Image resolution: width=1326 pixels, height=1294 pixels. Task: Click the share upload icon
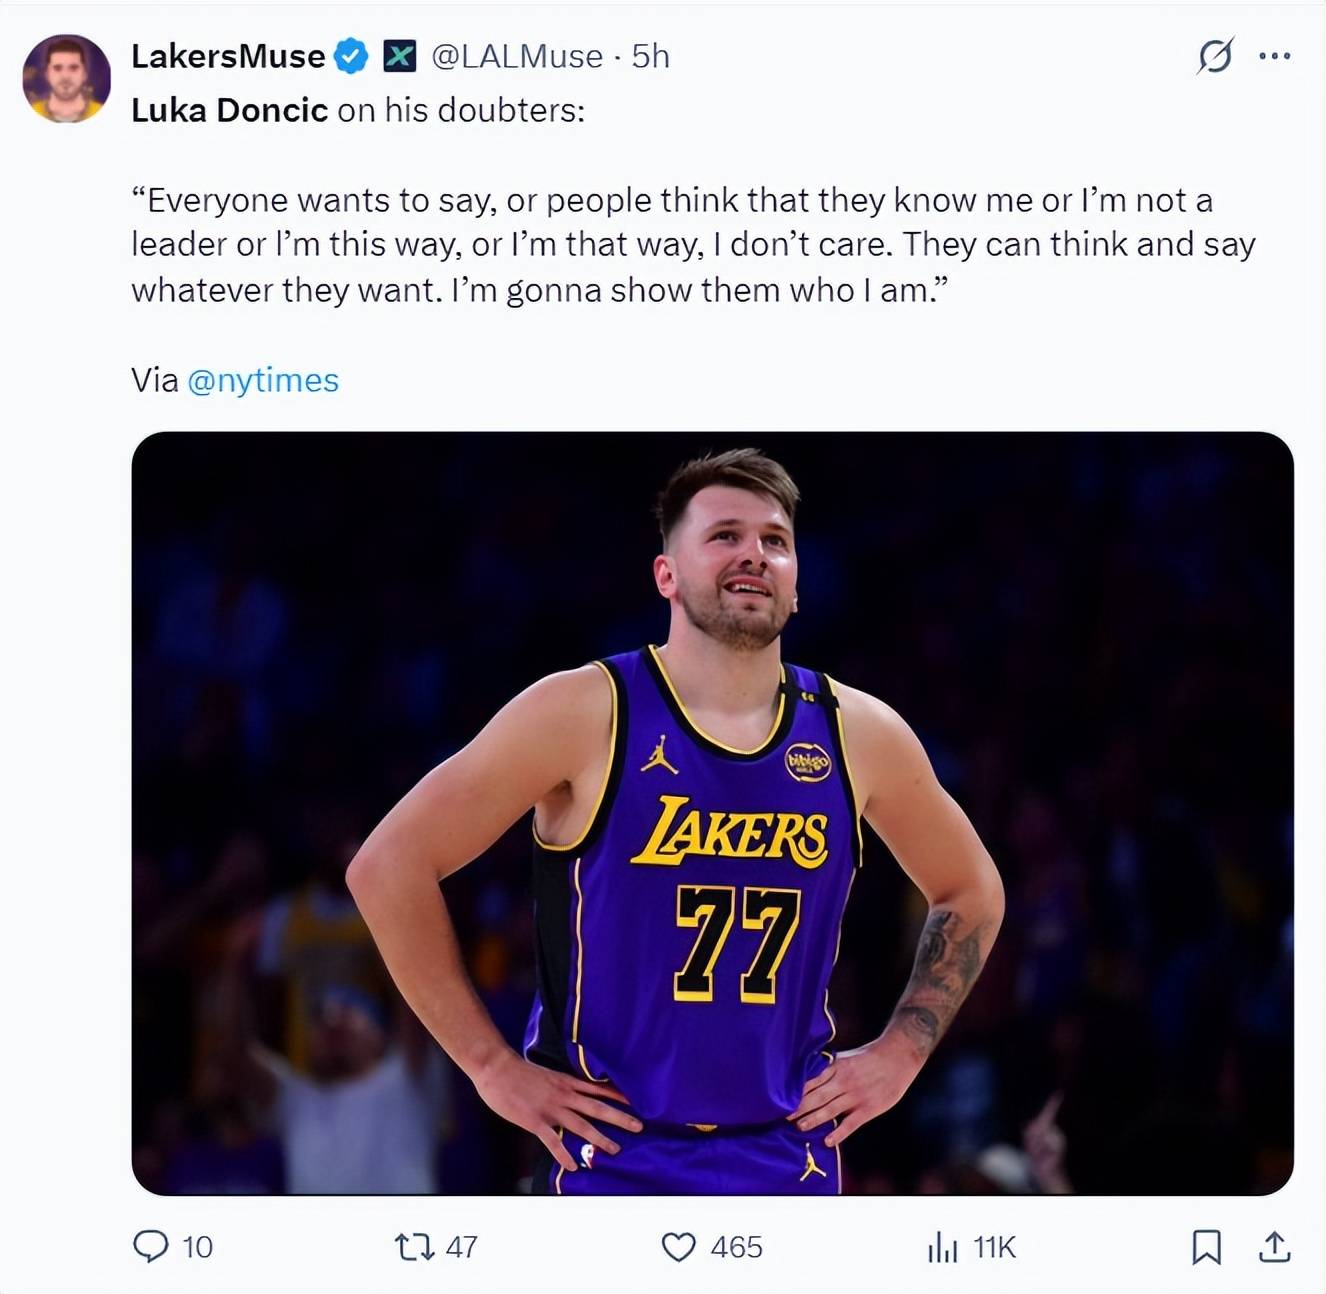click(x=1274, y=1246)
